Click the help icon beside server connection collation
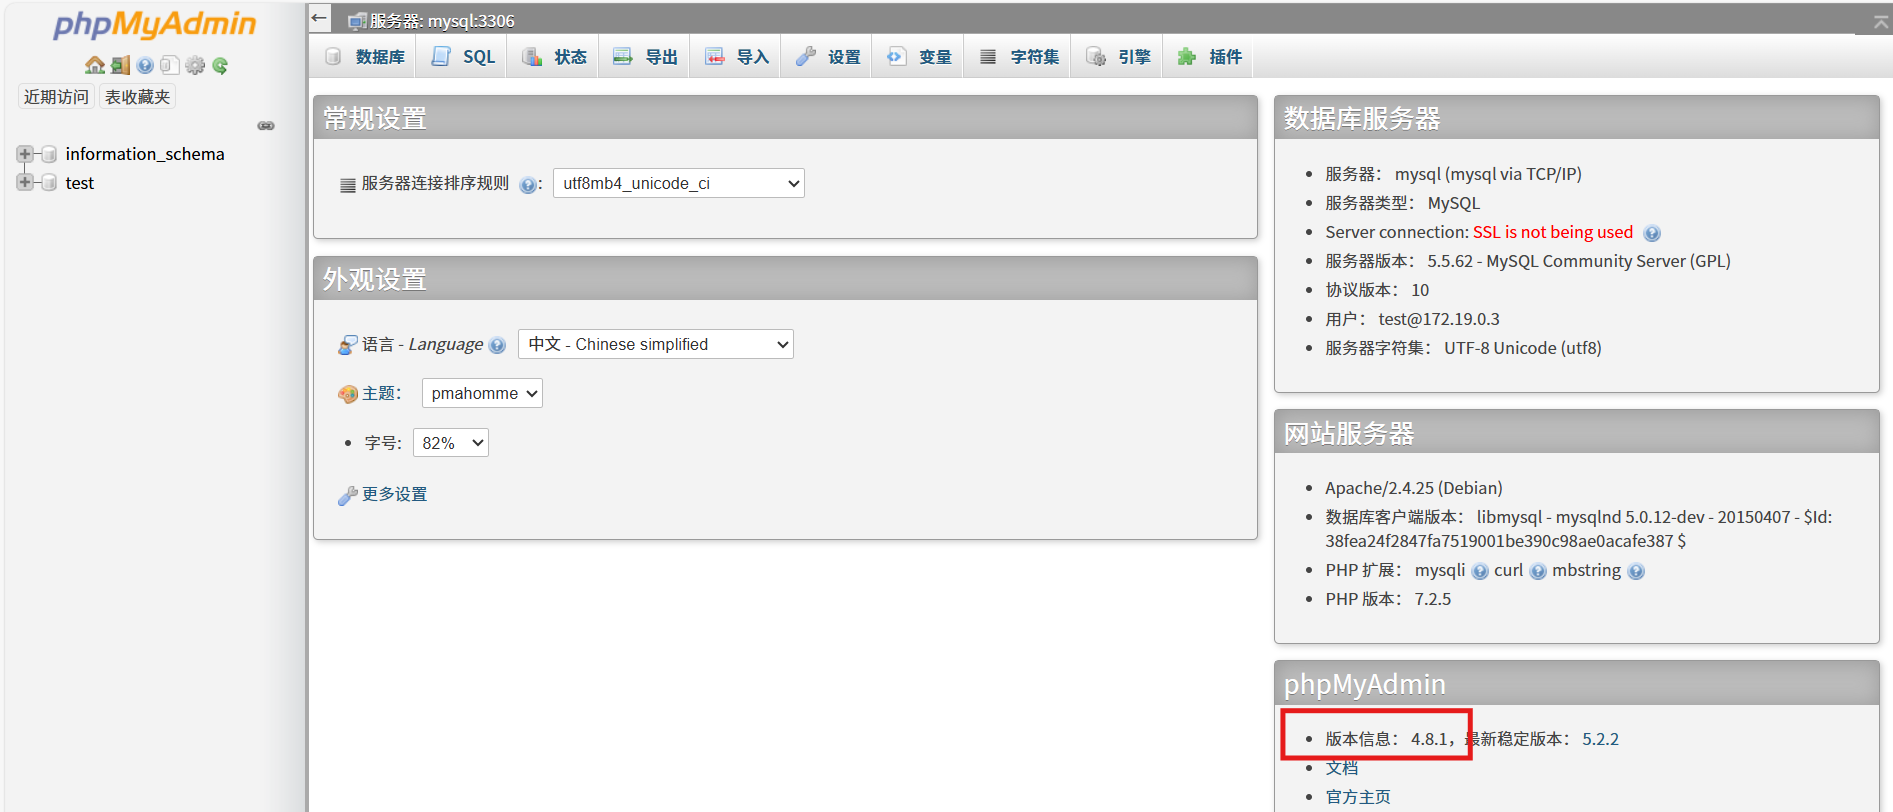The height and width of the screenshot is (812, 1893). pos(528,185)
